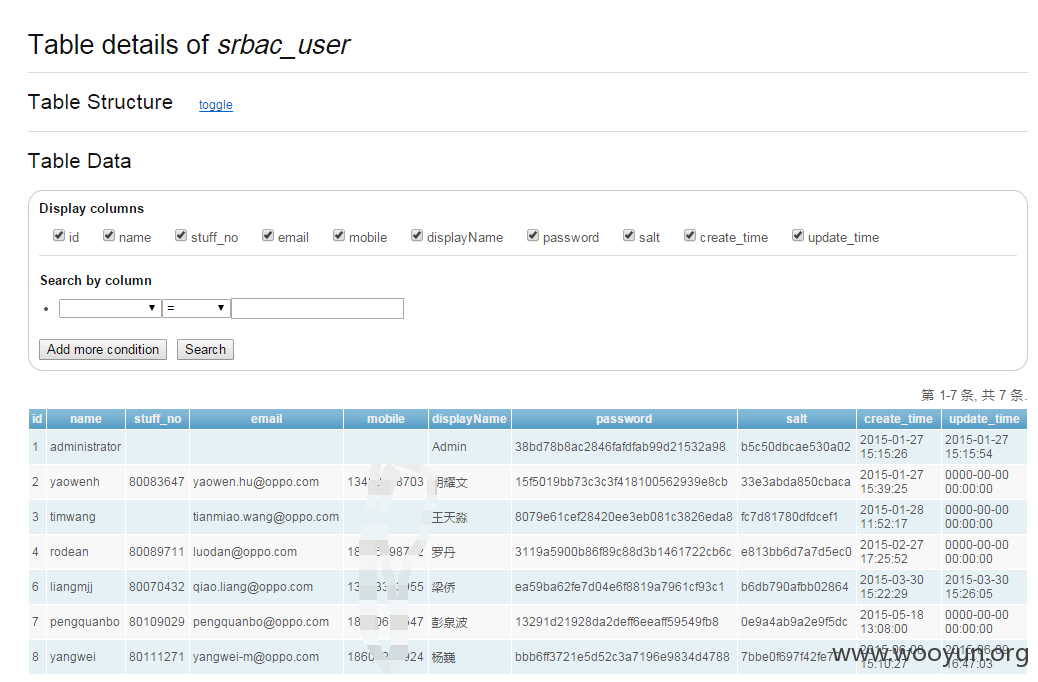Click create_time '2015-01-27 15:39:25'

click(892, 482)
